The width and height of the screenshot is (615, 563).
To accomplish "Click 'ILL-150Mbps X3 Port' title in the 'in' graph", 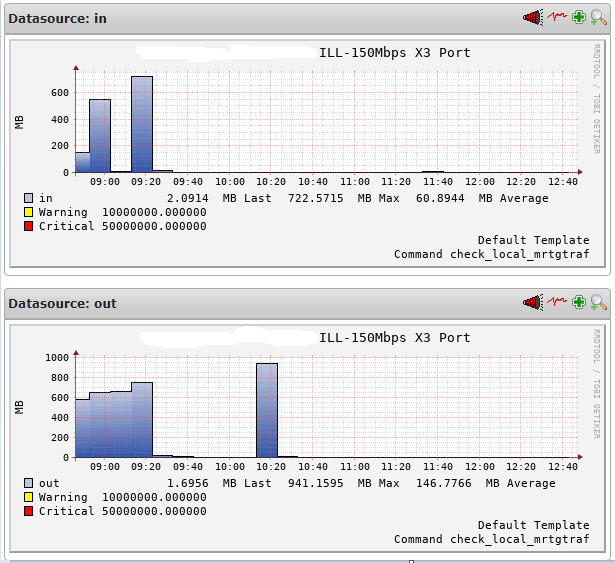I will pos(394,53).
